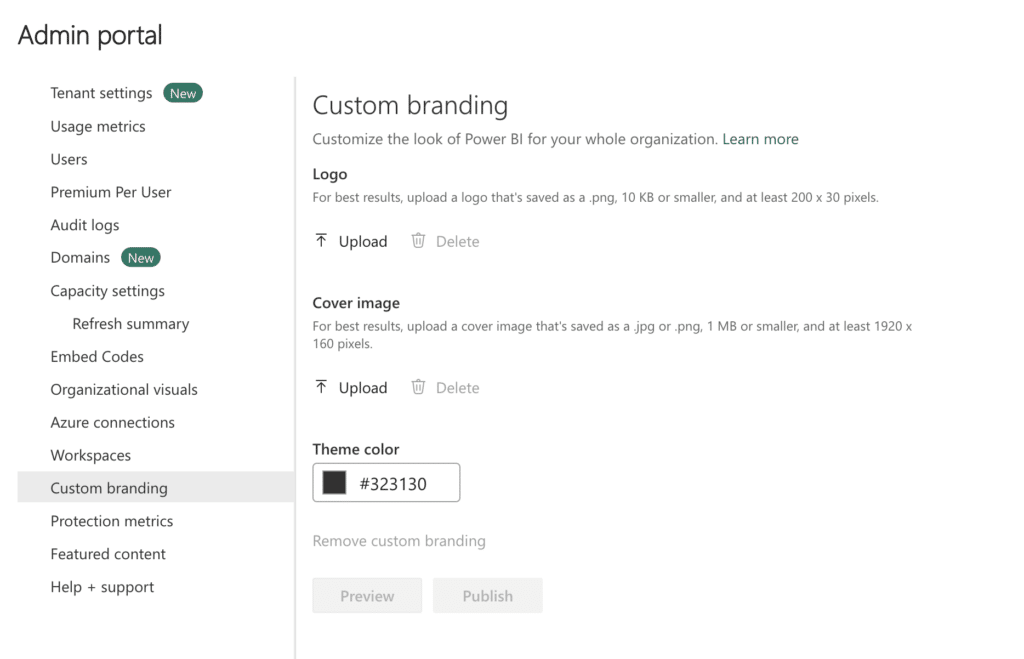Go to Featured content
The width and height of the screenshot is (1024, 659).
tap(108, 554)
